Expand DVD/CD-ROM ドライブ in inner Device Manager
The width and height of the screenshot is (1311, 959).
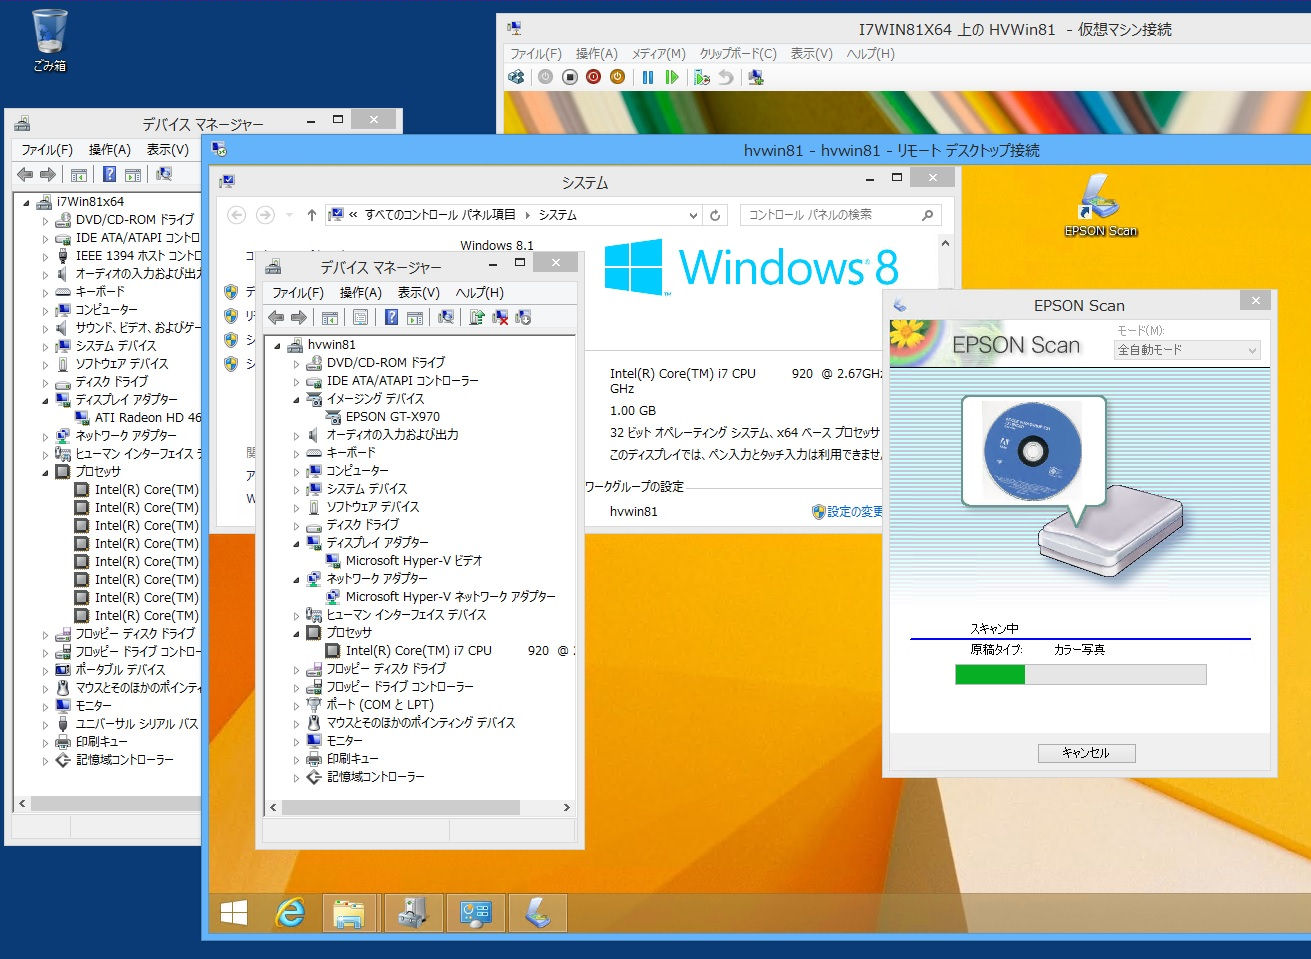[297, 363]
